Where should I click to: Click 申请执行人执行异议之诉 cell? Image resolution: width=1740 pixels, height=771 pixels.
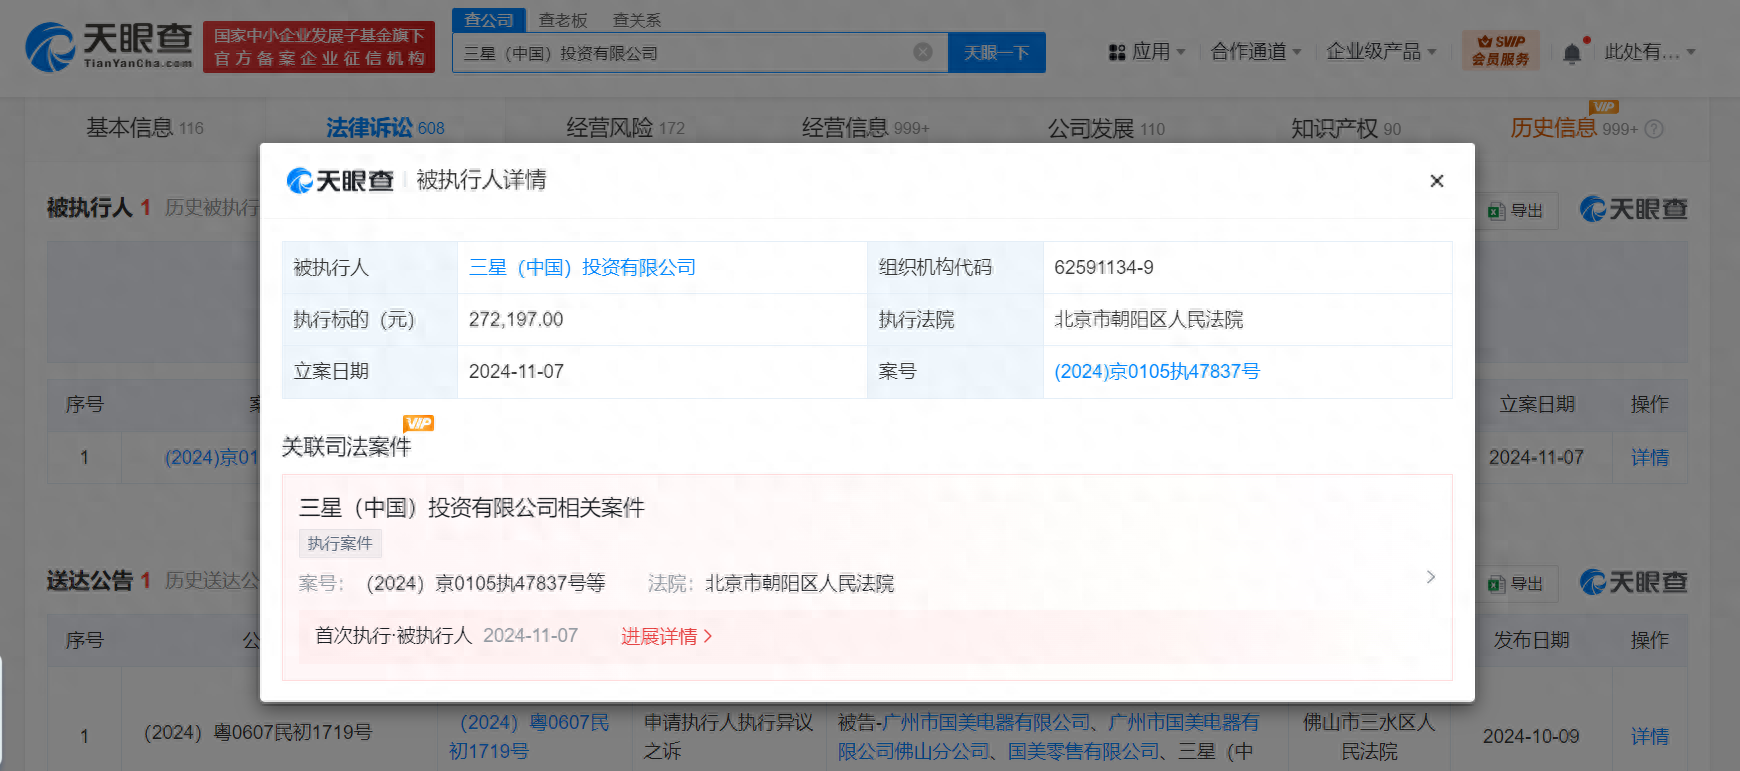(729, 736)
